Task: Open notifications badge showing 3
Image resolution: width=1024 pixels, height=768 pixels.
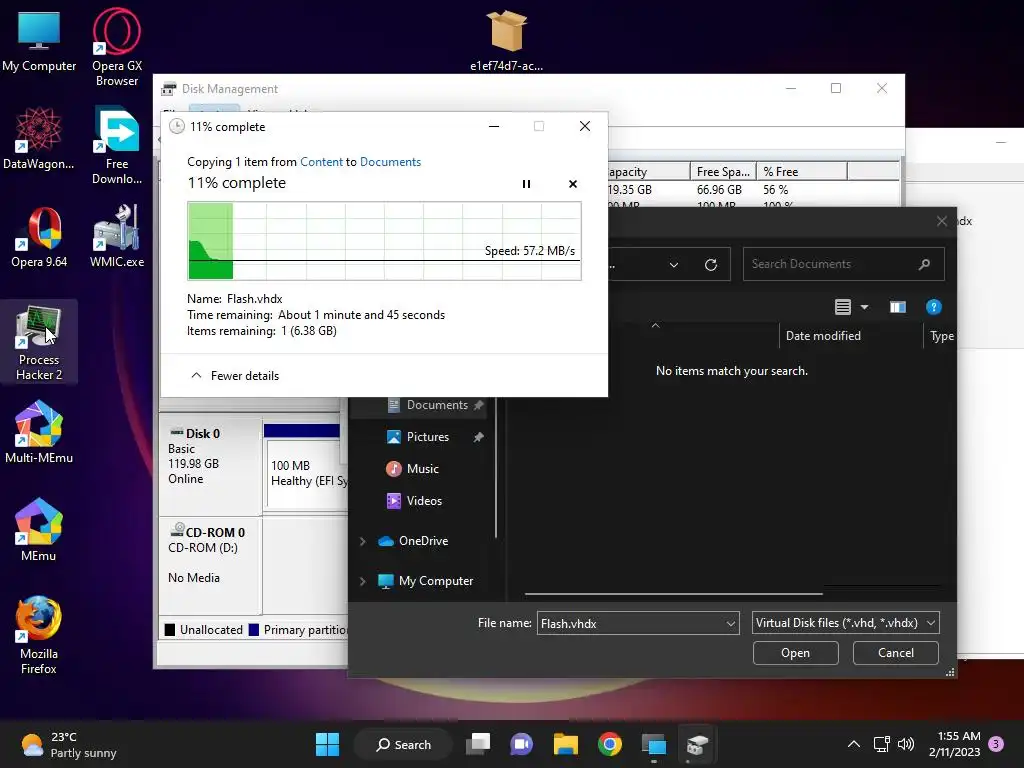Action: click(x=996, y=744)
